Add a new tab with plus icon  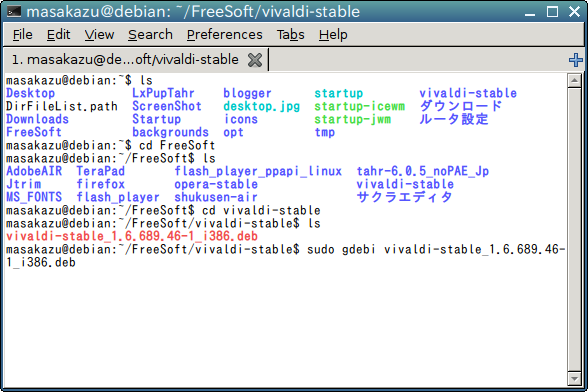[x=576, y=60]
